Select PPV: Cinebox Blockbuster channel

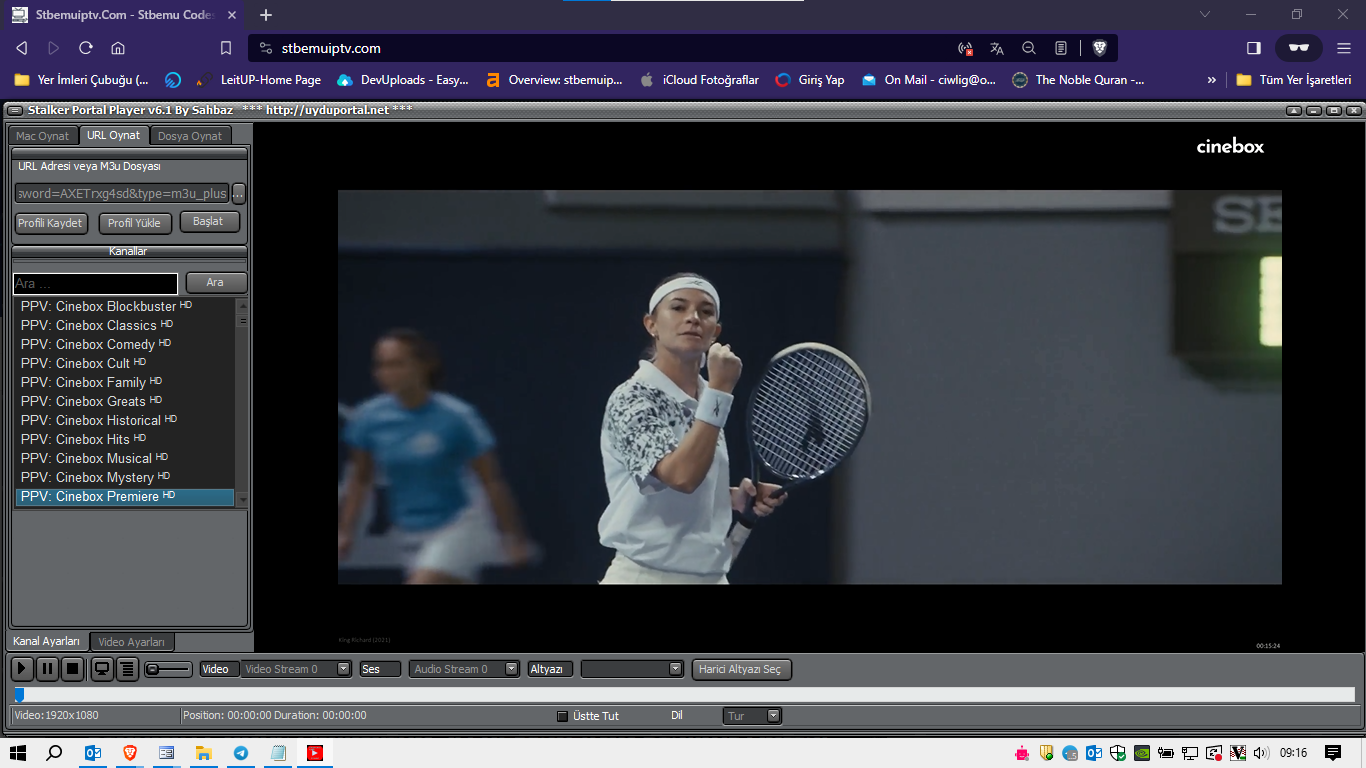[125, 306]
